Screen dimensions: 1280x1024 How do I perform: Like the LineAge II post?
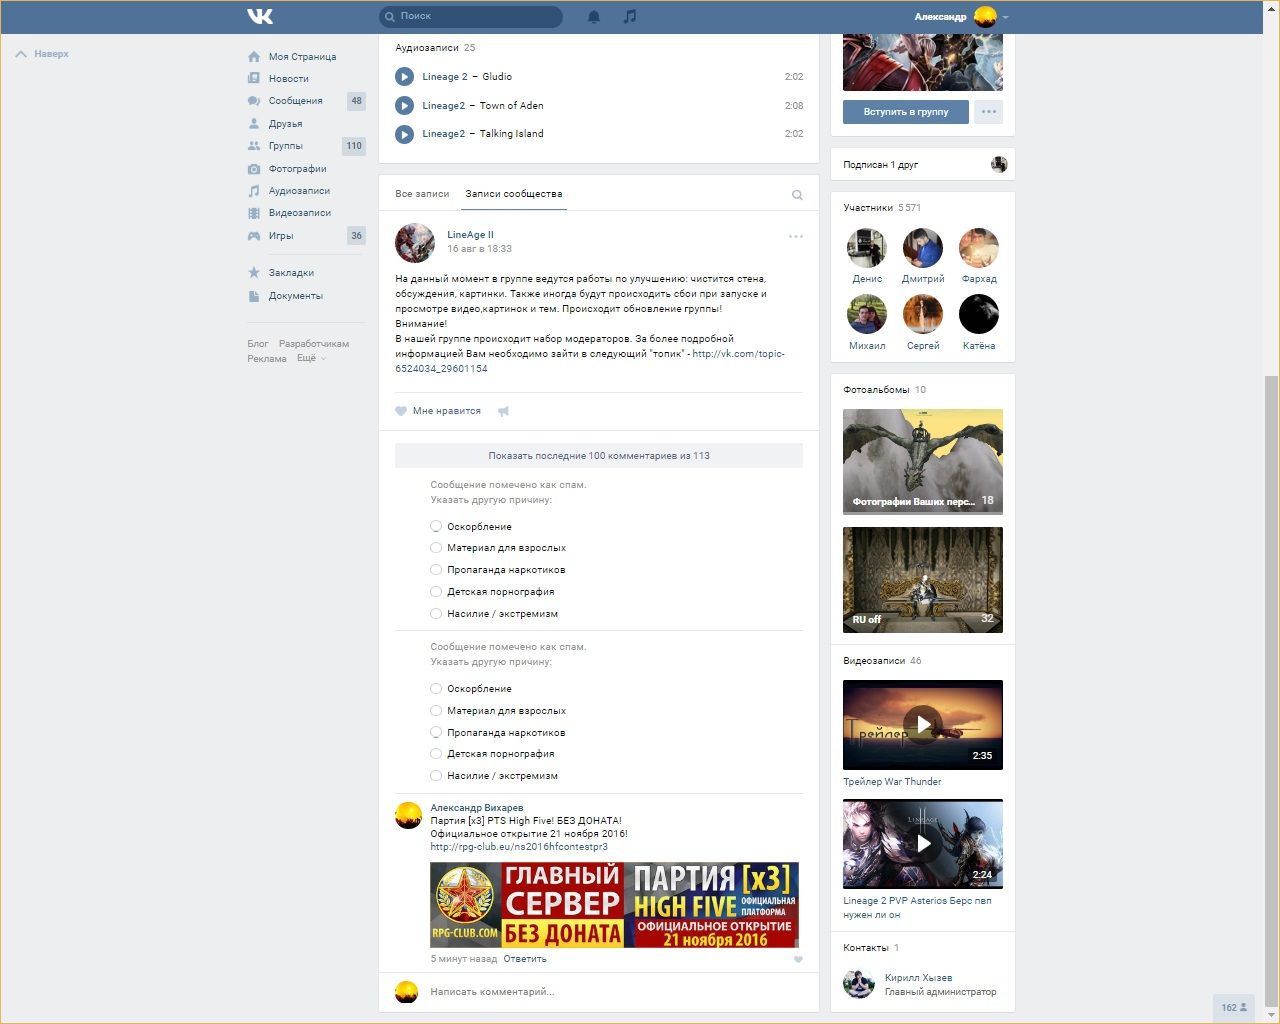438,411
